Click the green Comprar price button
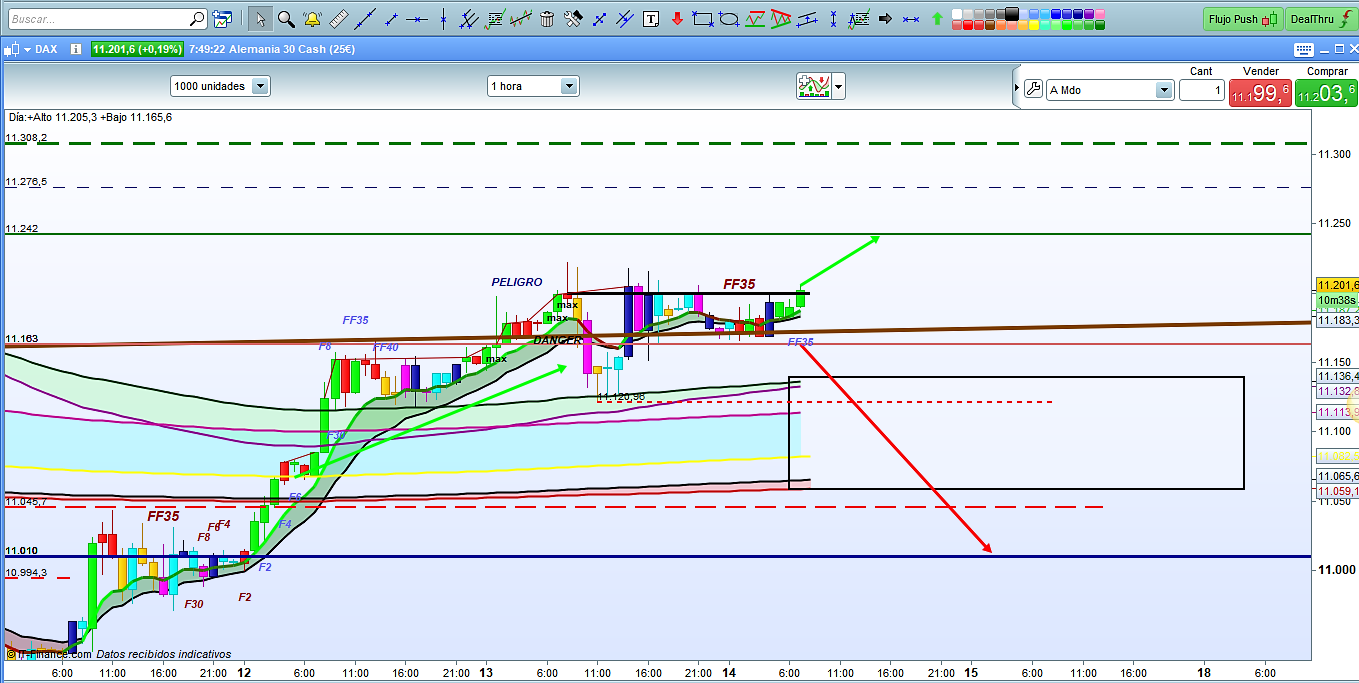The image size is (1359, 683). pos(1326,93)
